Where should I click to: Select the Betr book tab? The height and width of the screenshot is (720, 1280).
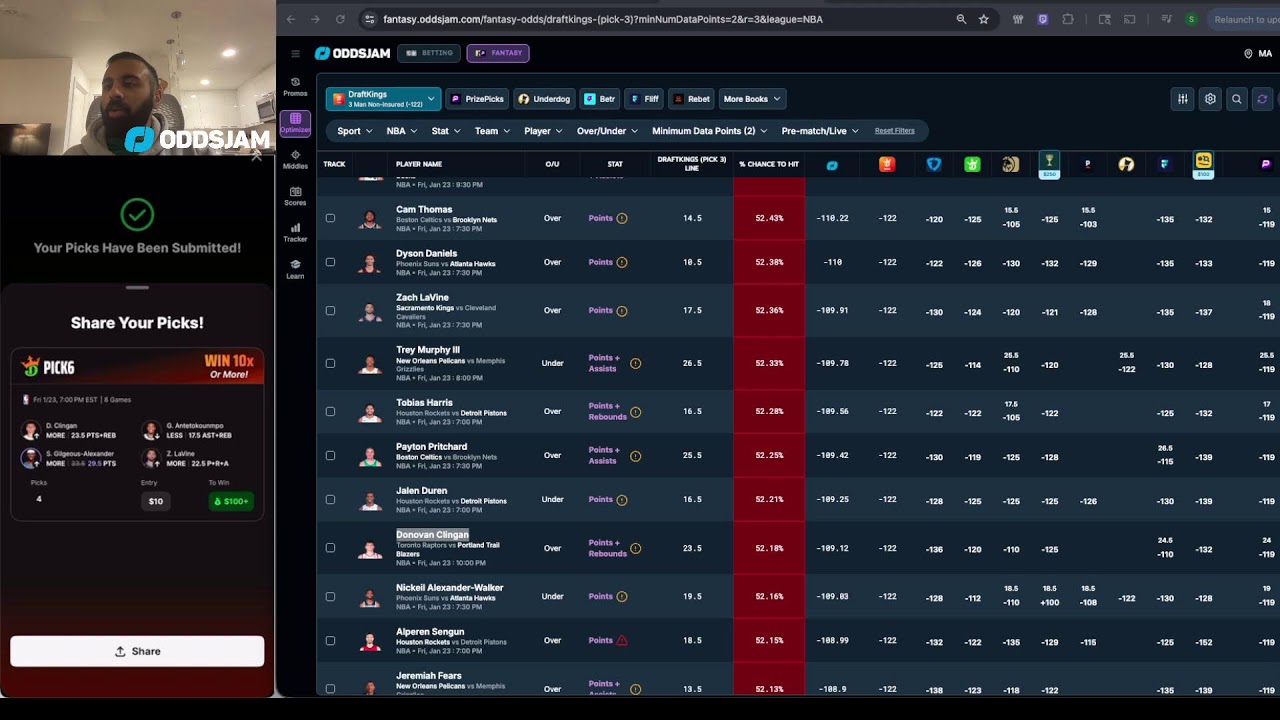(x=599, y=99)
